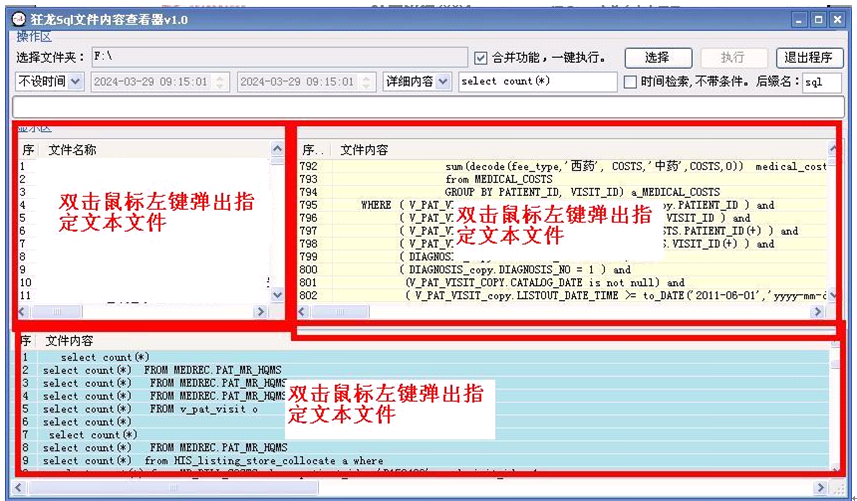
Task: Select result row 5 FROM v_pat_visit o
Action: click(424, 409)
